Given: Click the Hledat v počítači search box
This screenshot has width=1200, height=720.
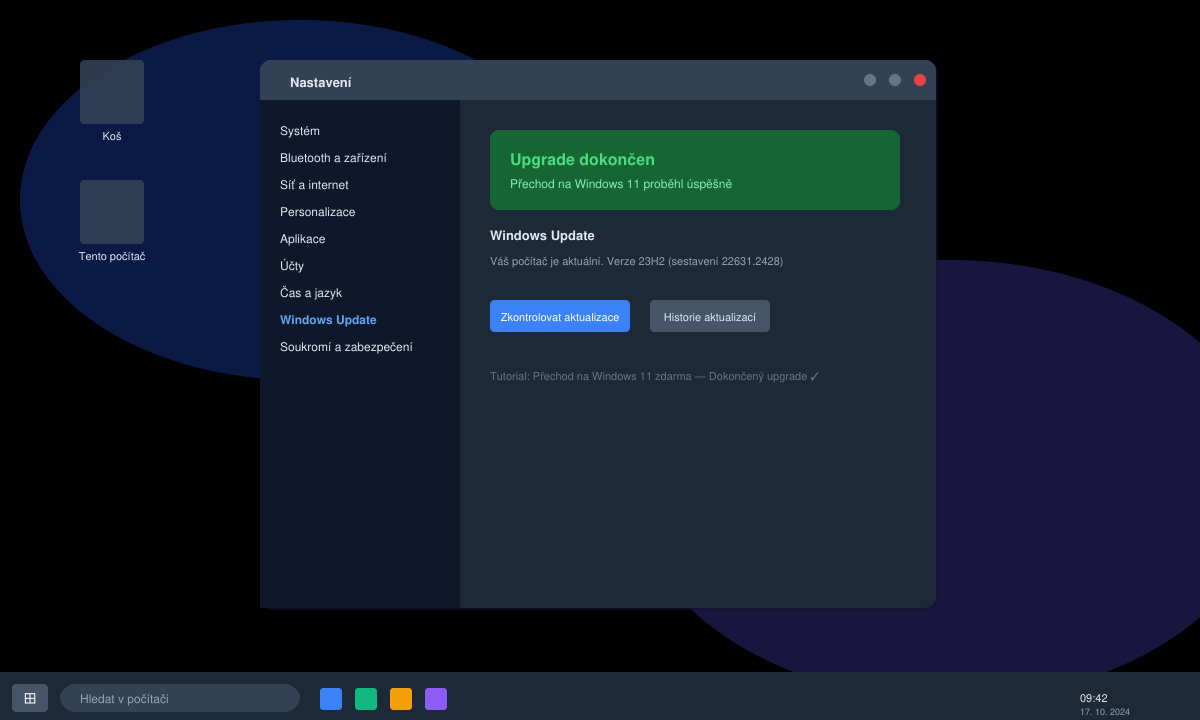Looking at the screenshot, I should pos(180,698).
